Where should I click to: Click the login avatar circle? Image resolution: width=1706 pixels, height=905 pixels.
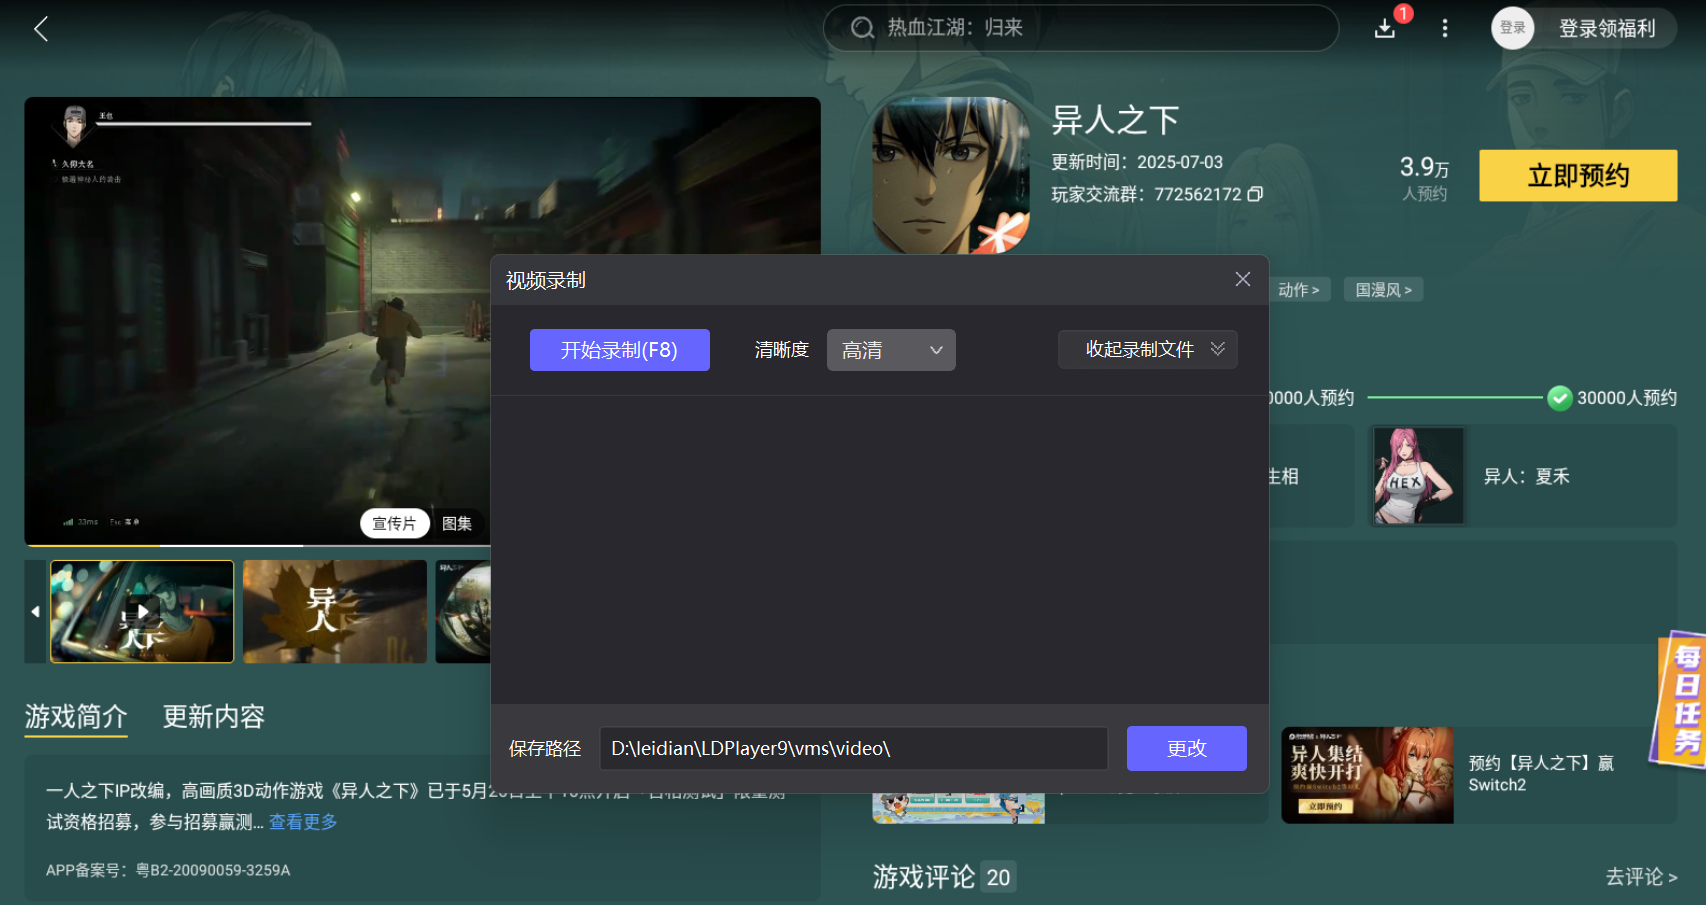coord(1513,28)
